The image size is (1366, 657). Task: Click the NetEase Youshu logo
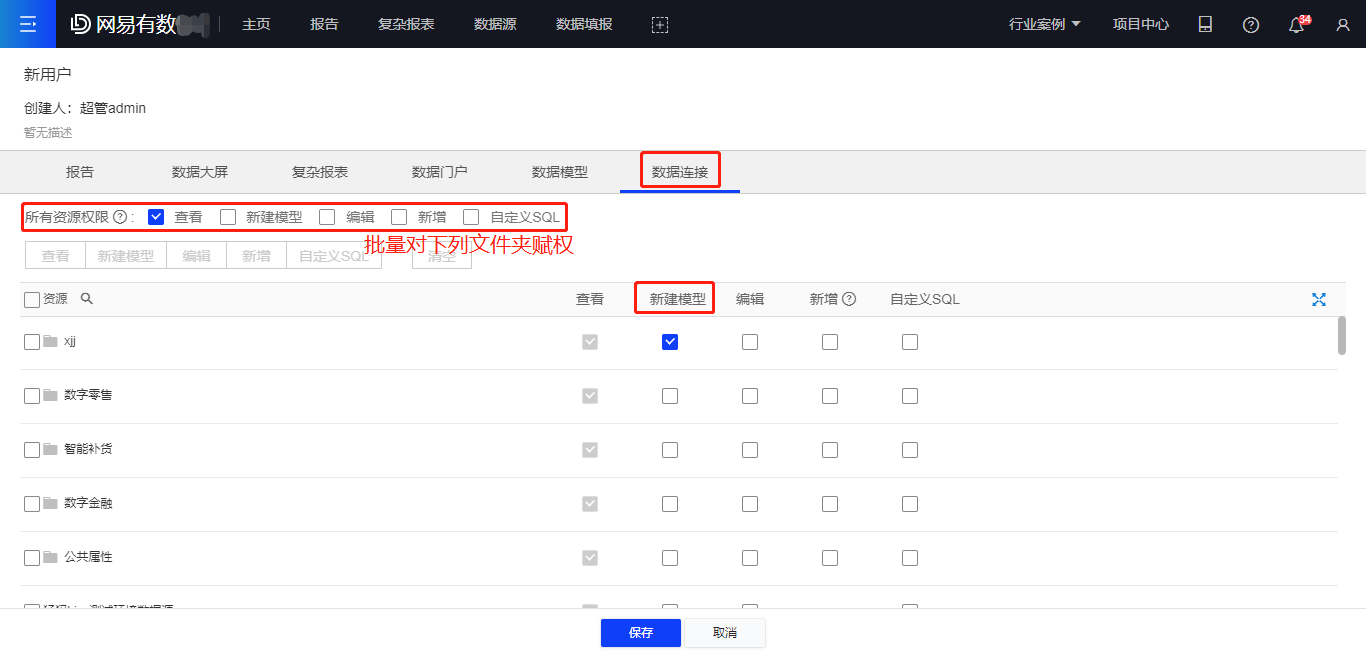click(x=122, y=24)
